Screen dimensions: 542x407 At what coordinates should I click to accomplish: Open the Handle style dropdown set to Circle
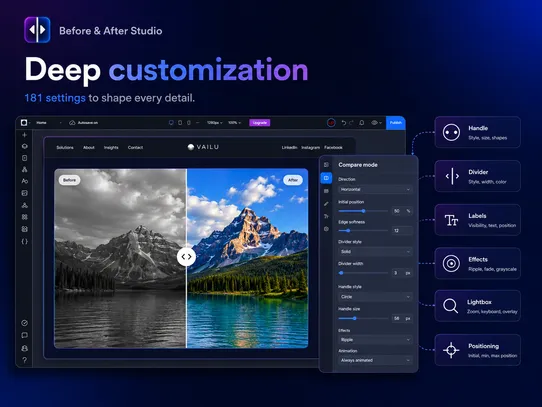tap(375, 297)
